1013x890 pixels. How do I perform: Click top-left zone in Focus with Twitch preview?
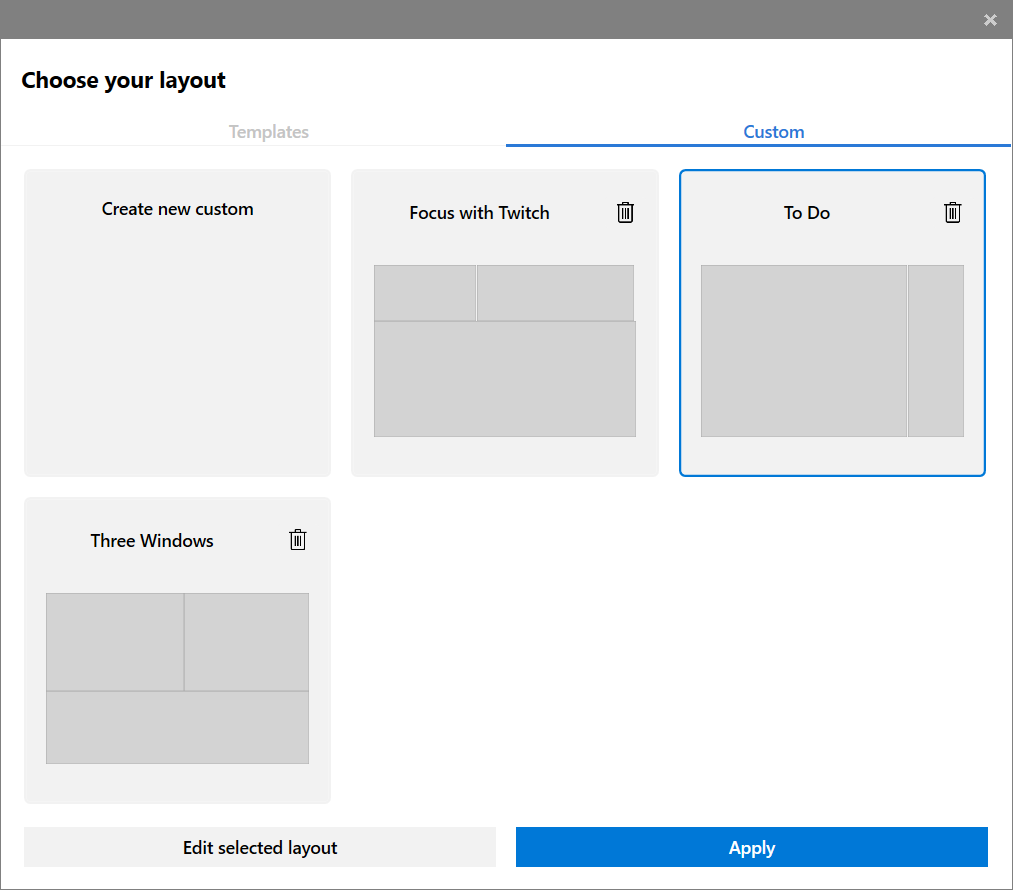pos(425,293)
